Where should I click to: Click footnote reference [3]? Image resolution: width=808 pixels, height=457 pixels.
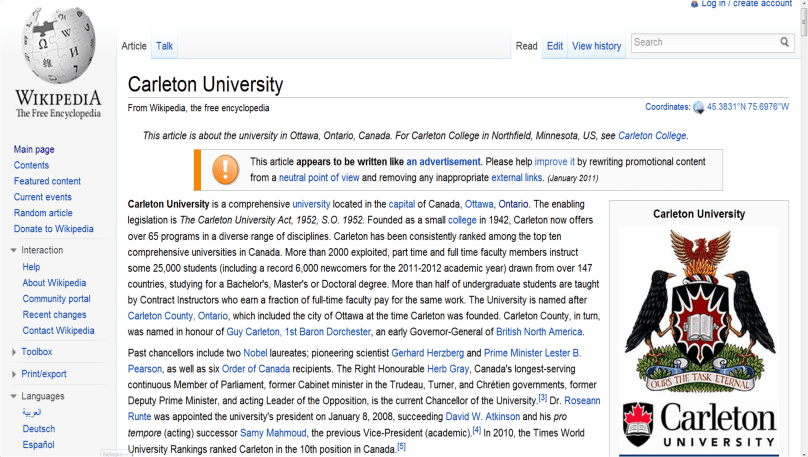pos(543,398)
